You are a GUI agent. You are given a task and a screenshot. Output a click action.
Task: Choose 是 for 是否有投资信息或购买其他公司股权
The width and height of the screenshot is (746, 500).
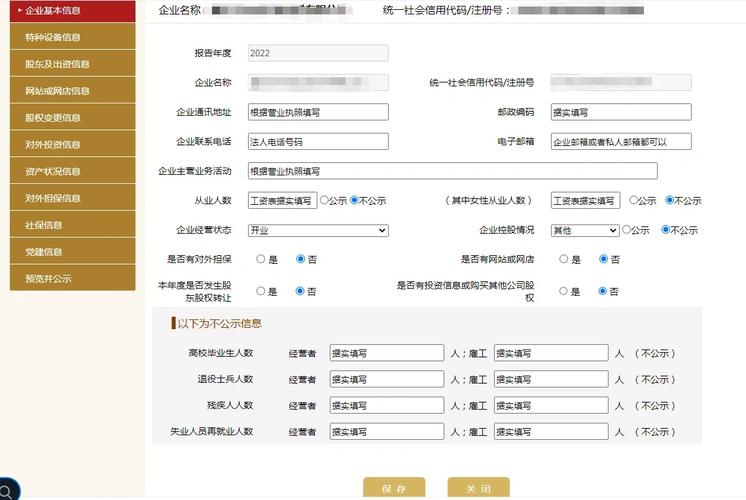pos(563,291)
